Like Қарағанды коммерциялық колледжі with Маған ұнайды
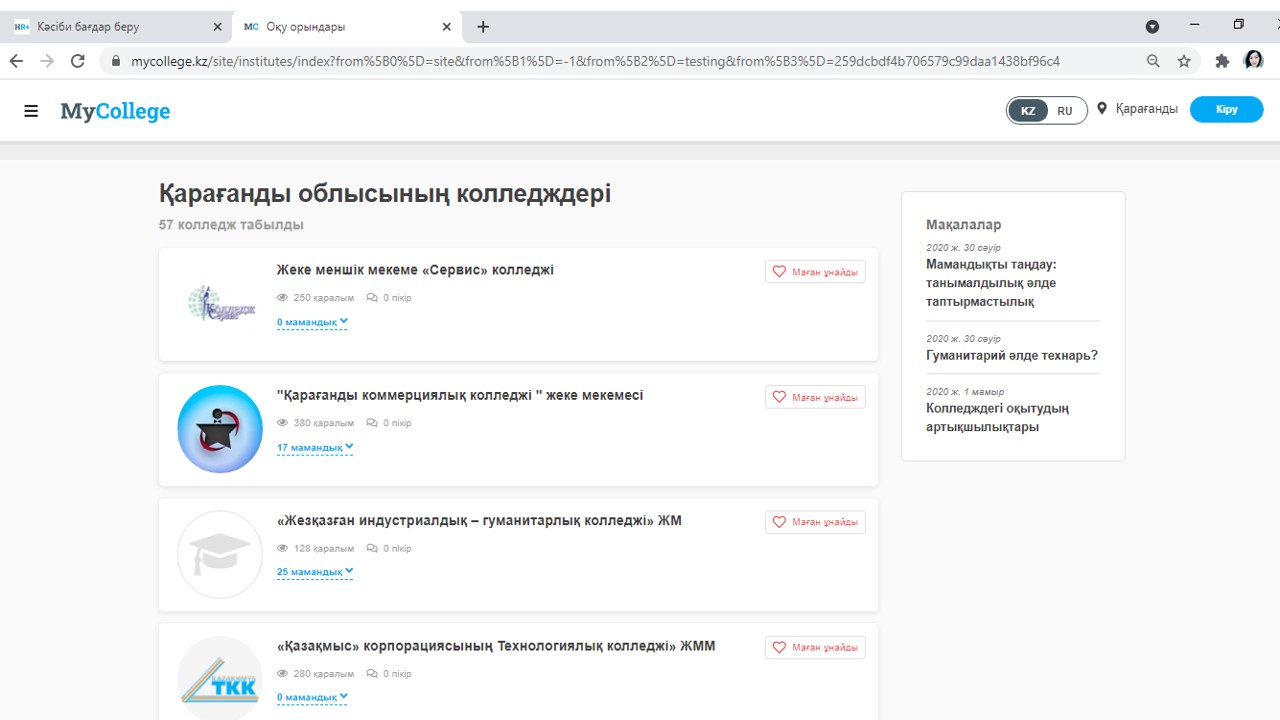Viewport: 1280px width, 720px height. 815,397
